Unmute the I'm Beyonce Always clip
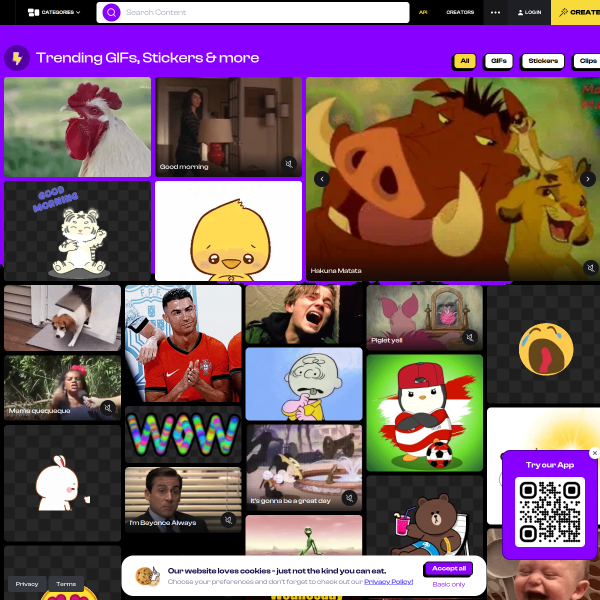The height and width of the screenshot is (600, 600). (228, 520)
